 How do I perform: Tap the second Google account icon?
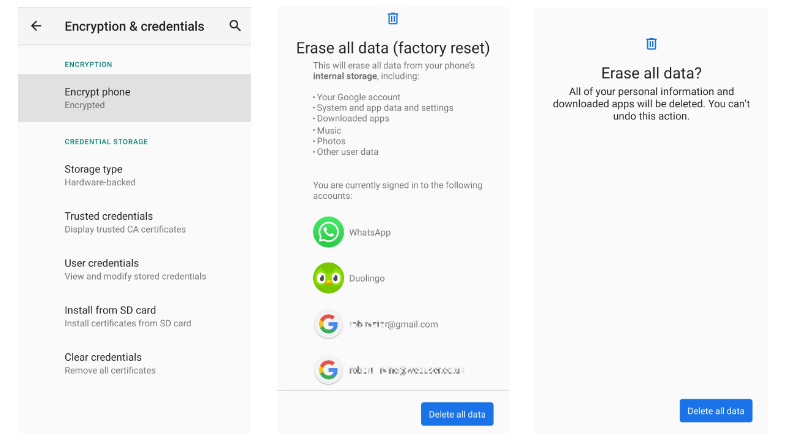[328, 370]
